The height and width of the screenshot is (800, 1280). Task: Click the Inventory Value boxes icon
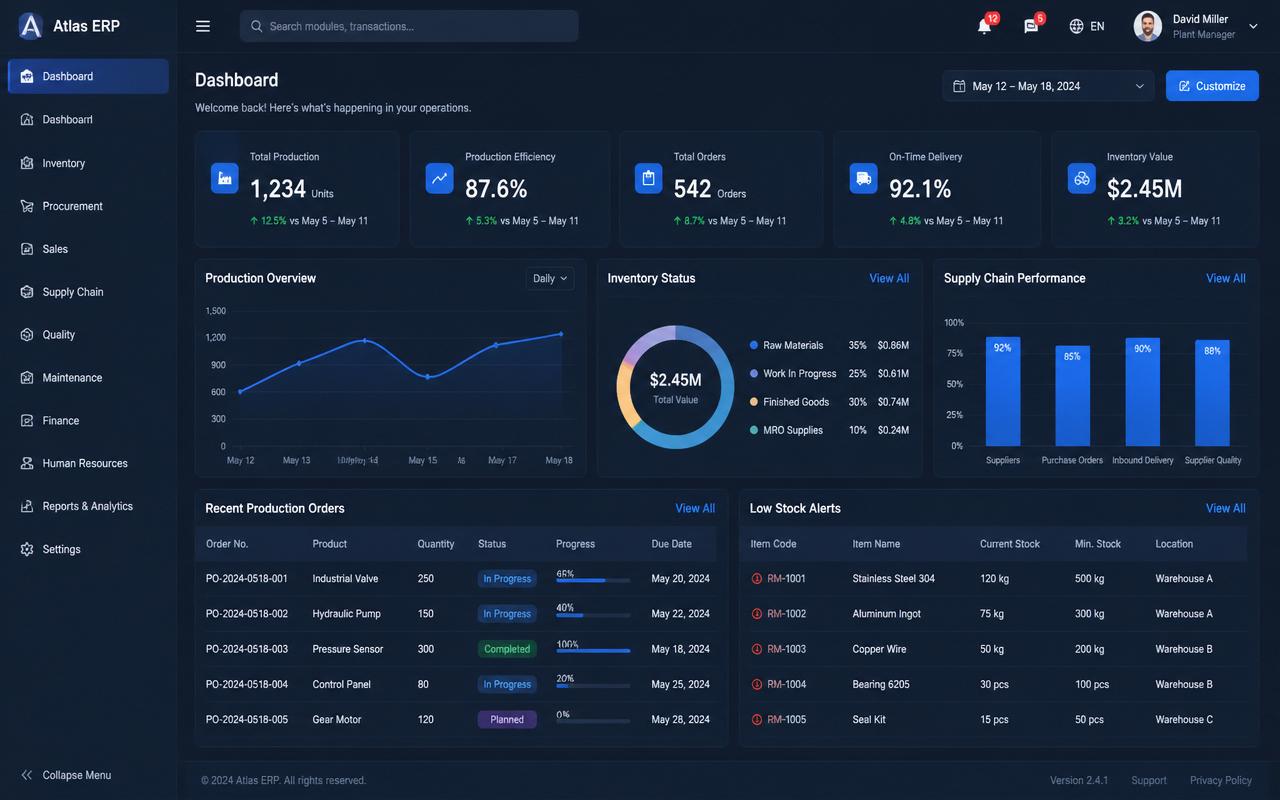point(1082,178)
